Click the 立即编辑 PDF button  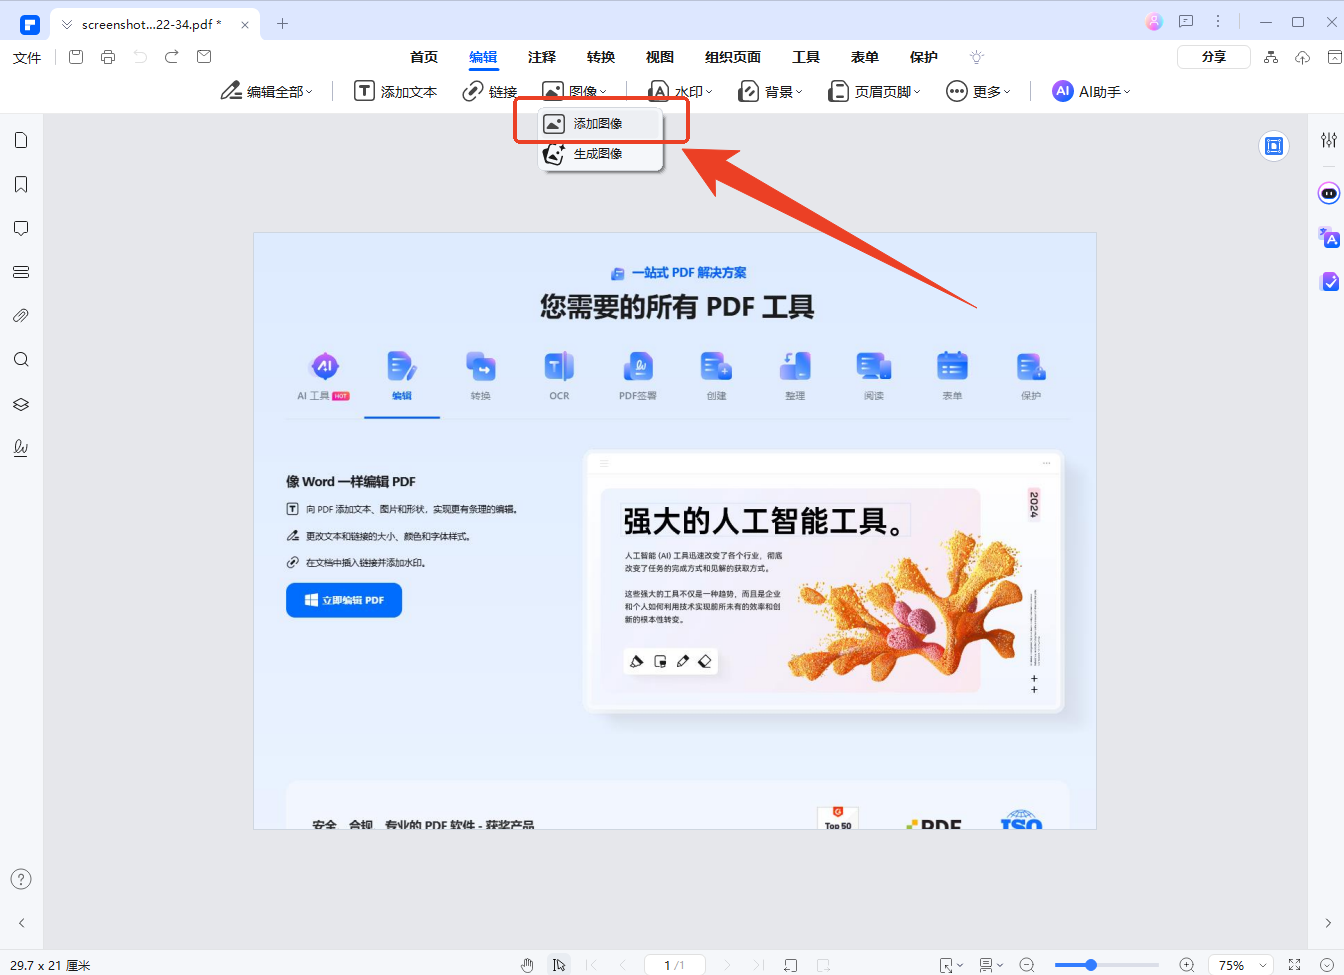click(x=344, y=600)
